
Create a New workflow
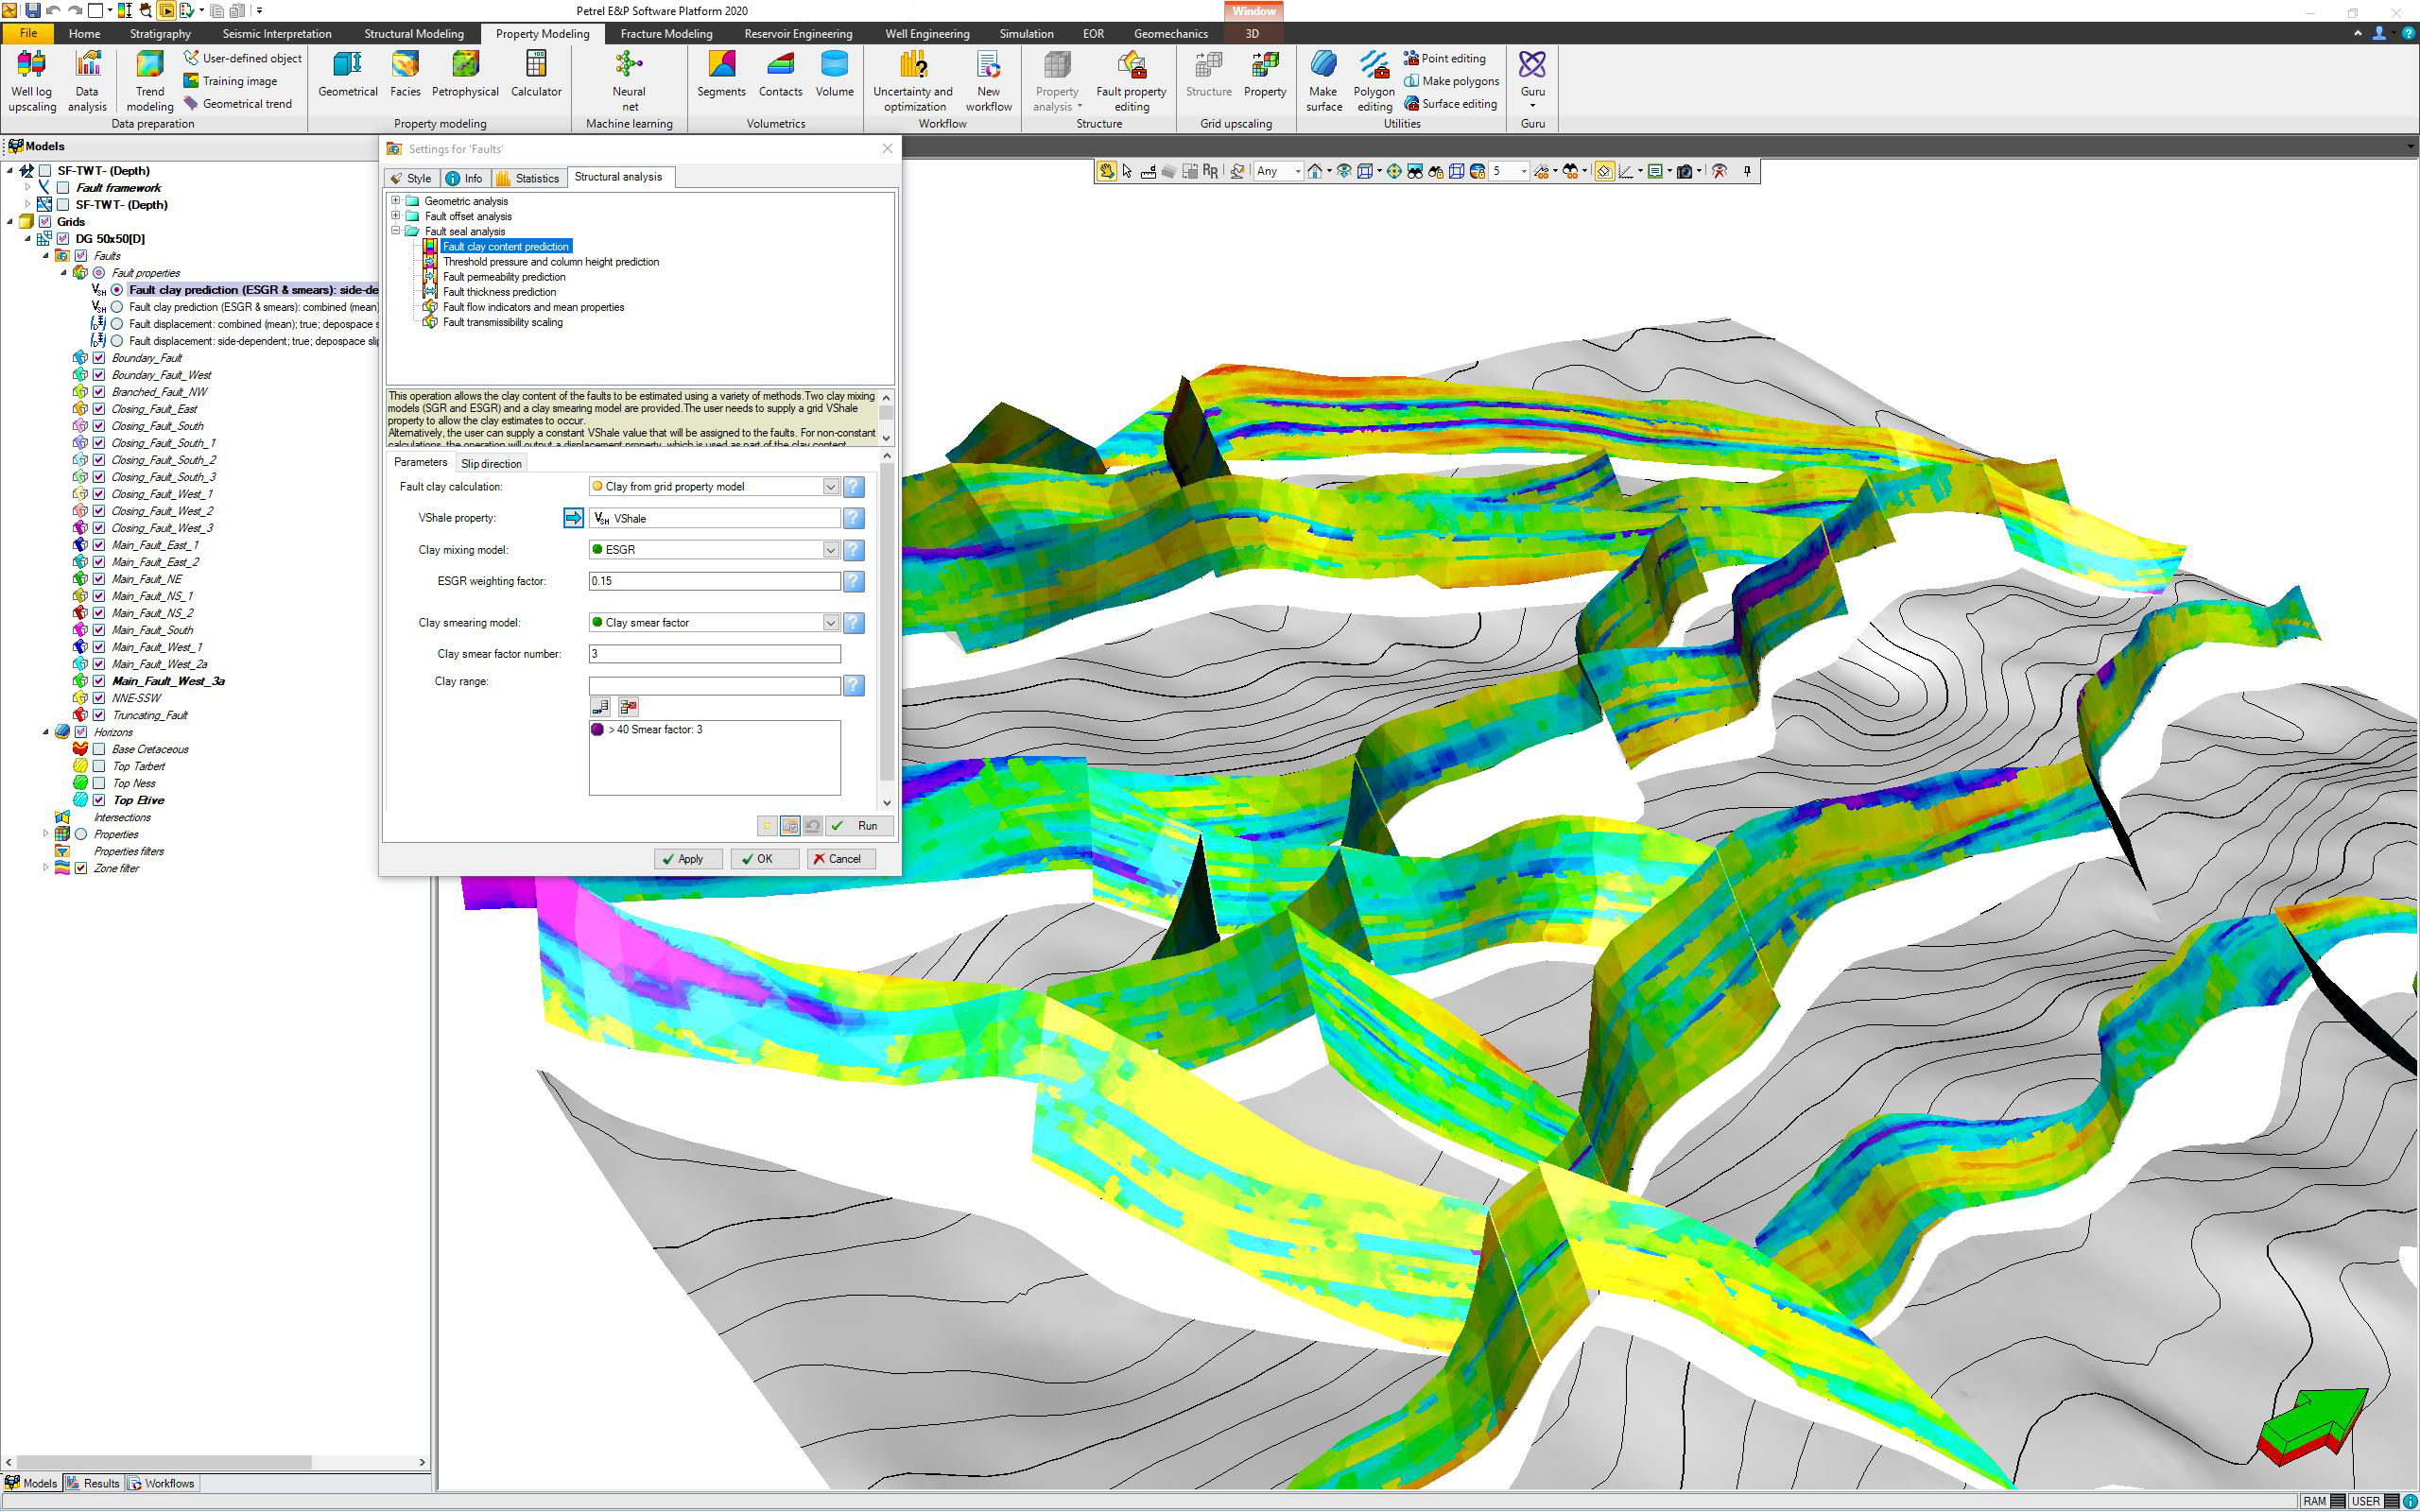tap(988, 81)
